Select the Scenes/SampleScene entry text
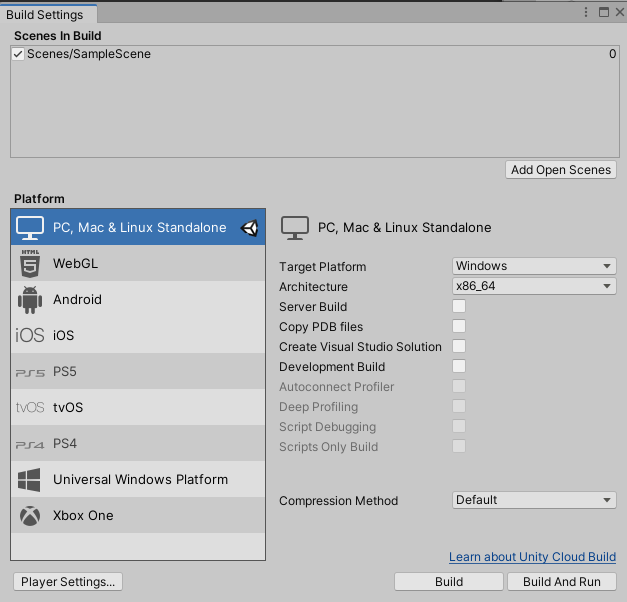Viewport: 627px width, 602px height. (89, 54)
